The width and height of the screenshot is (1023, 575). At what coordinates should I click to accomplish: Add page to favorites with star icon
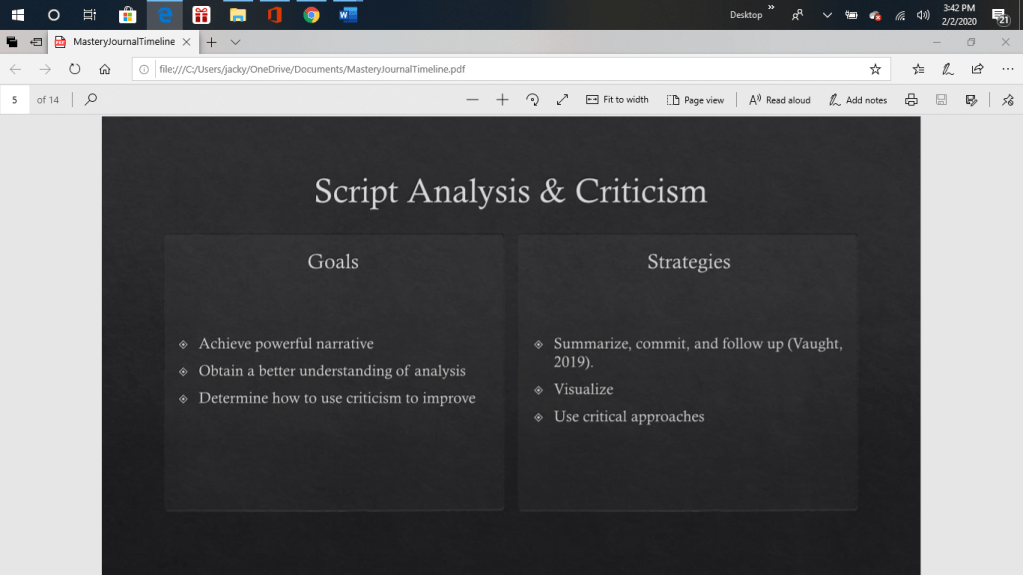[x=875, y=69]
